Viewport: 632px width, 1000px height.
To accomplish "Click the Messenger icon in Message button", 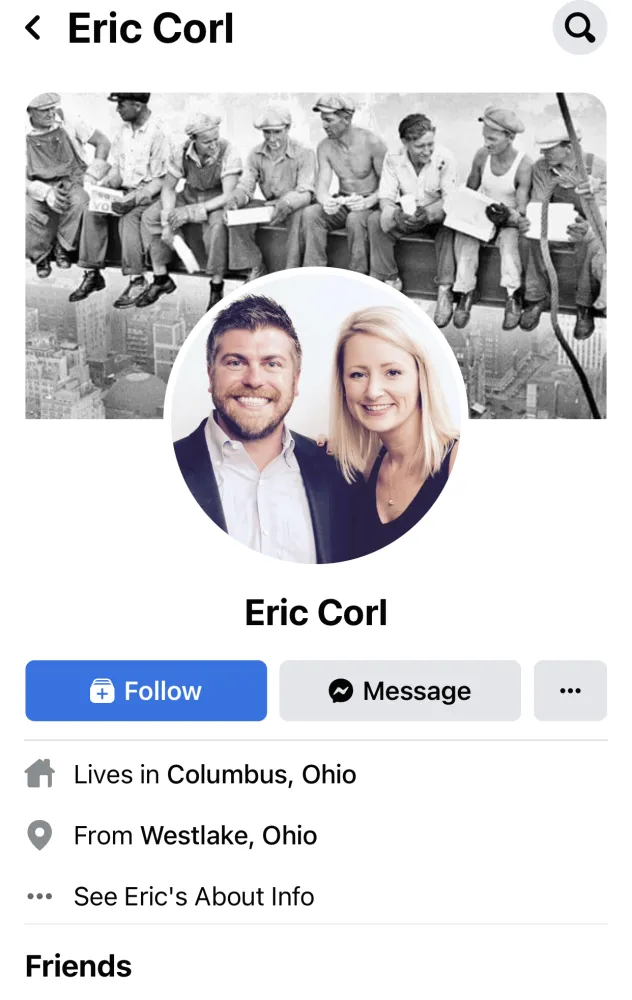I will pyautogui.click(x=341, y=691).
